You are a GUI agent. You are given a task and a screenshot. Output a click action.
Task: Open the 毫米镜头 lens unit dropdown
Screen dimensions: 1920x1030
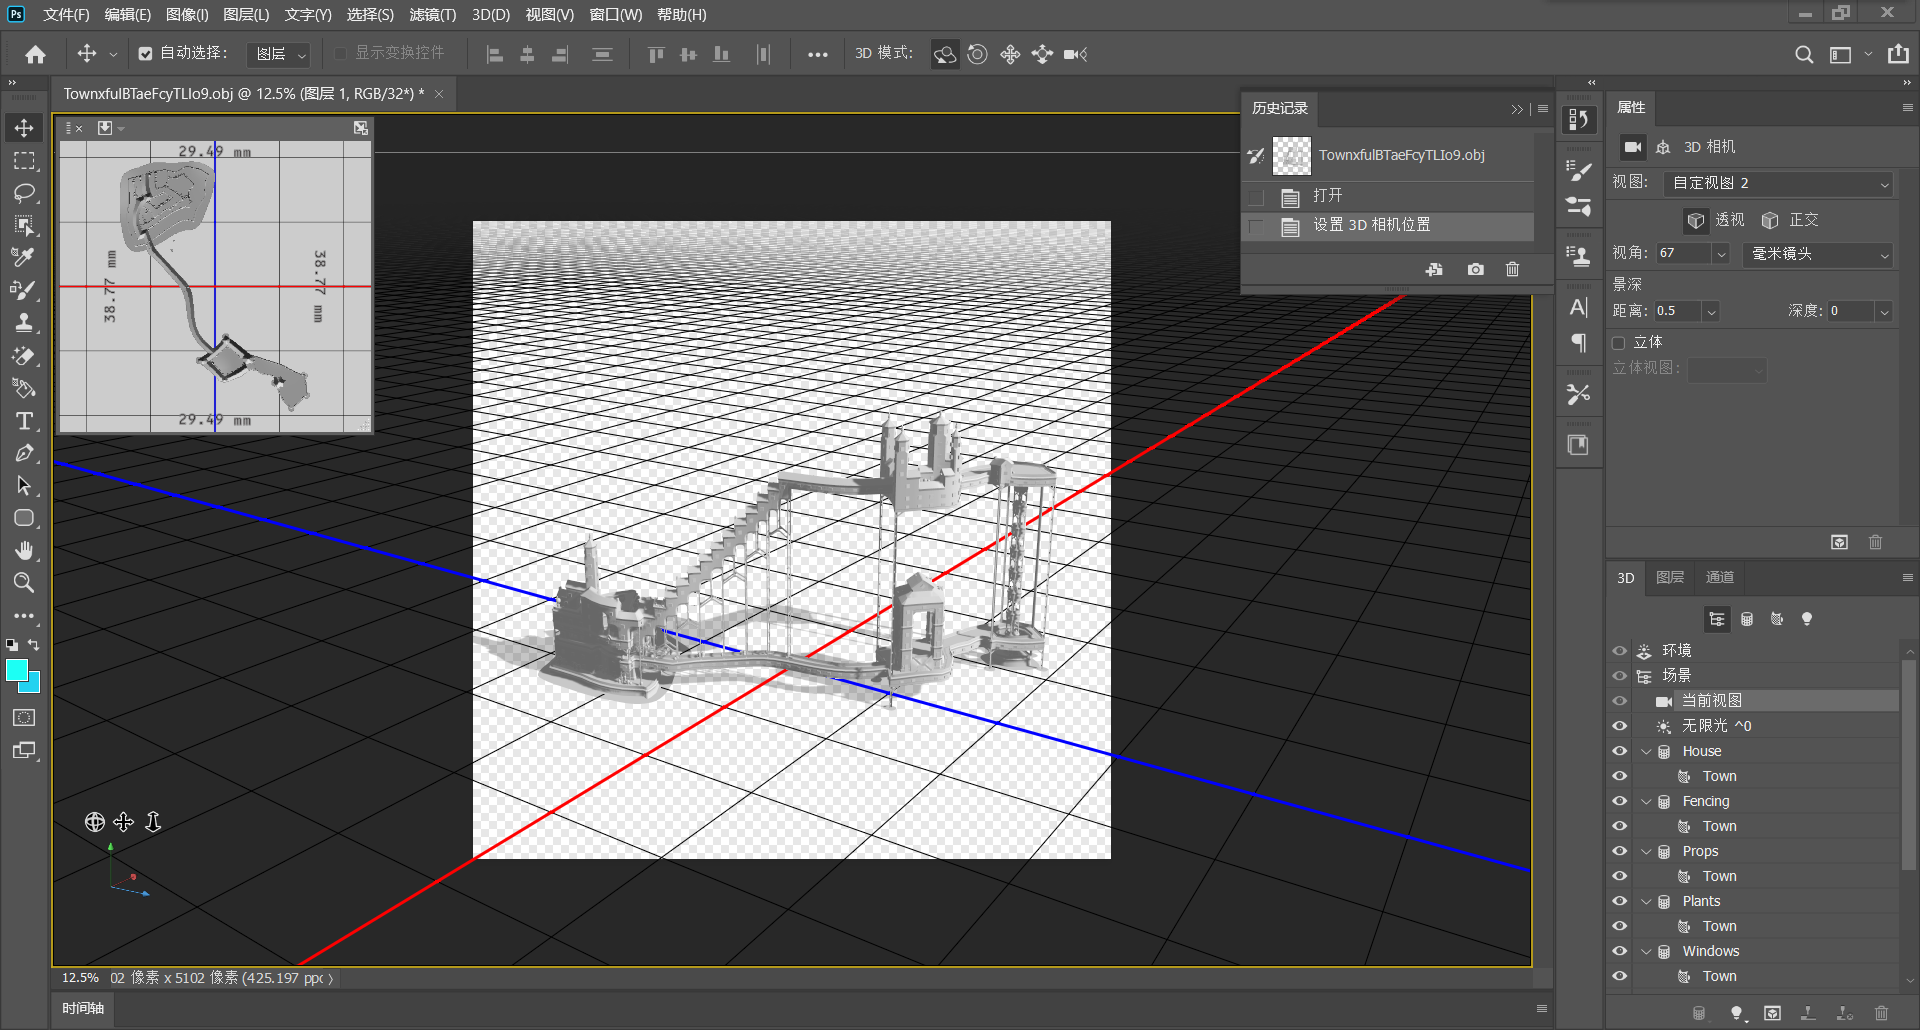coord(1818,254)
